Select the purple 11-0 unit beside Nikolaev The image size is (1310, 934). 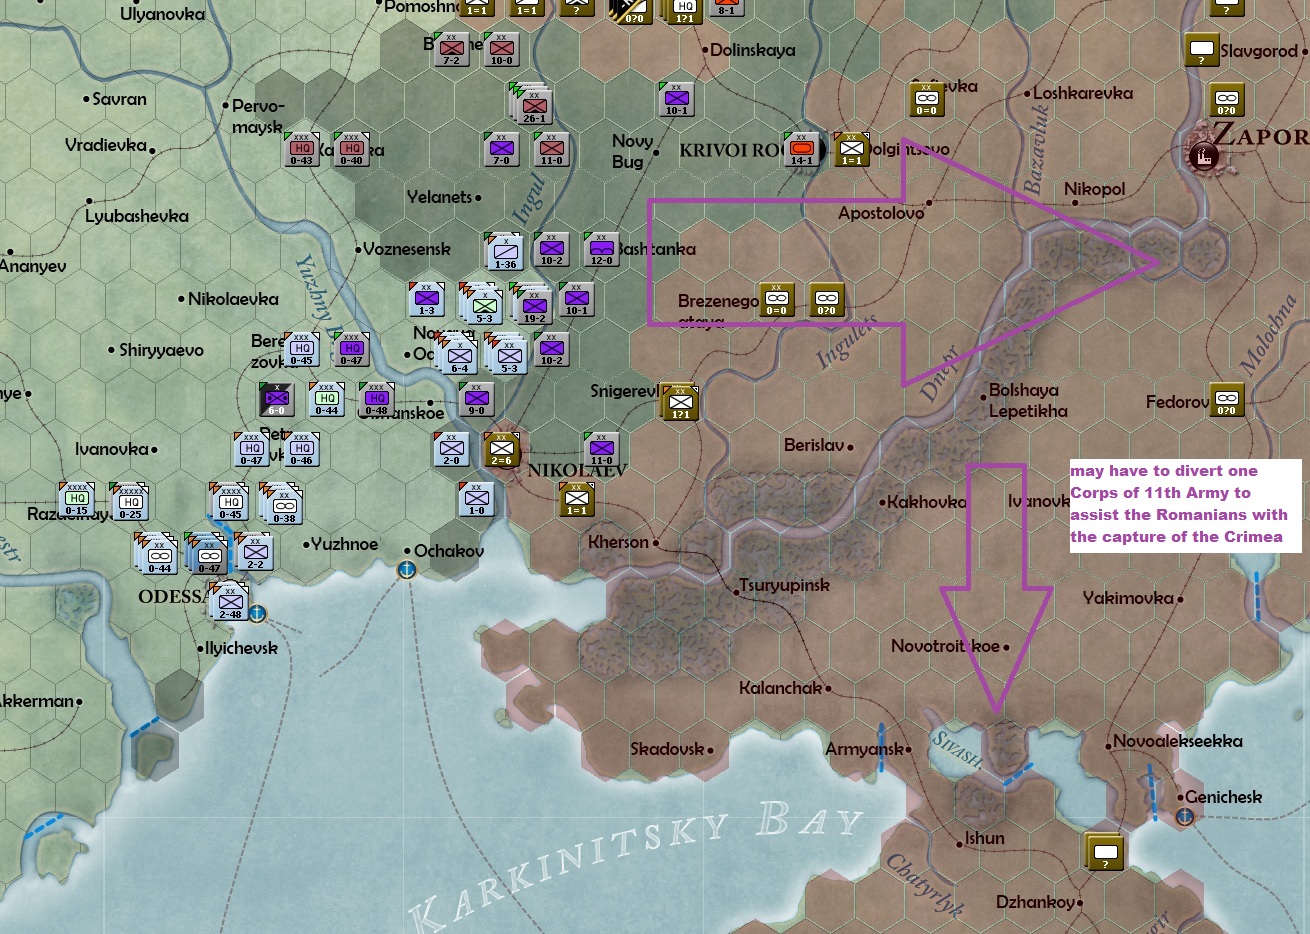tap(602, 449)
